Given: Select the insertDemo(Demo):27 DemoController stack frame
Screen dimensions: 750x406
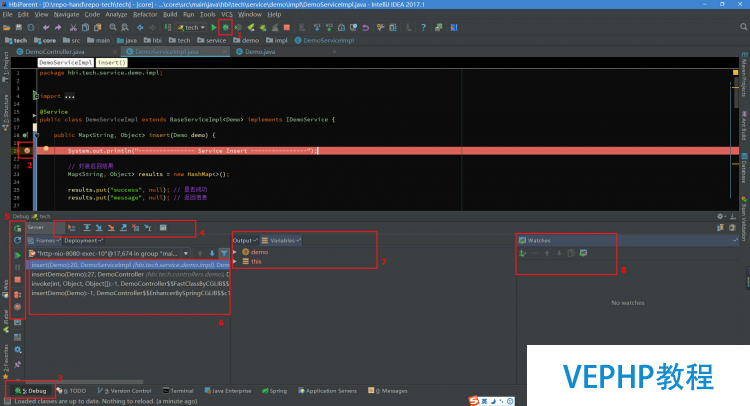Looking at the screenshot, I should click(x=130, y=274).
